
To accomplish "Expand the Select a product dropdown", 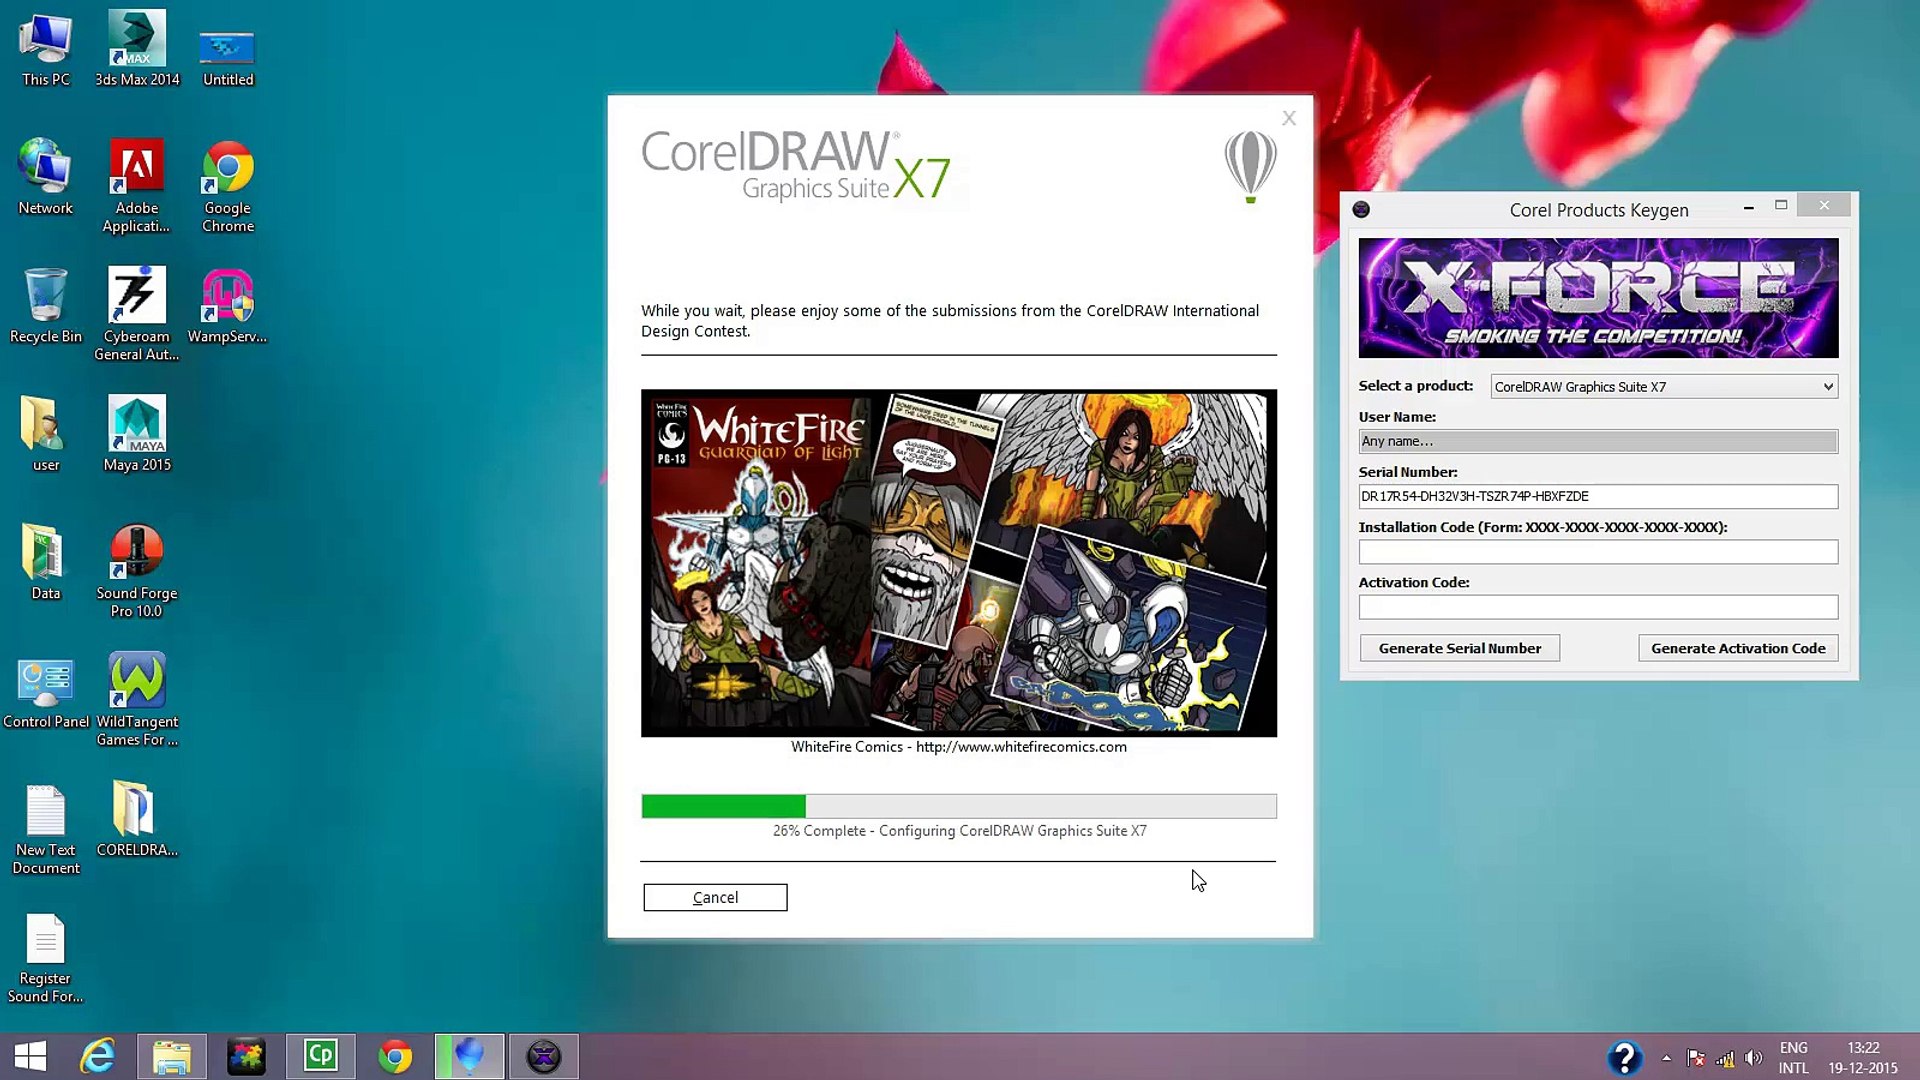I will (x=1828, y=387).
